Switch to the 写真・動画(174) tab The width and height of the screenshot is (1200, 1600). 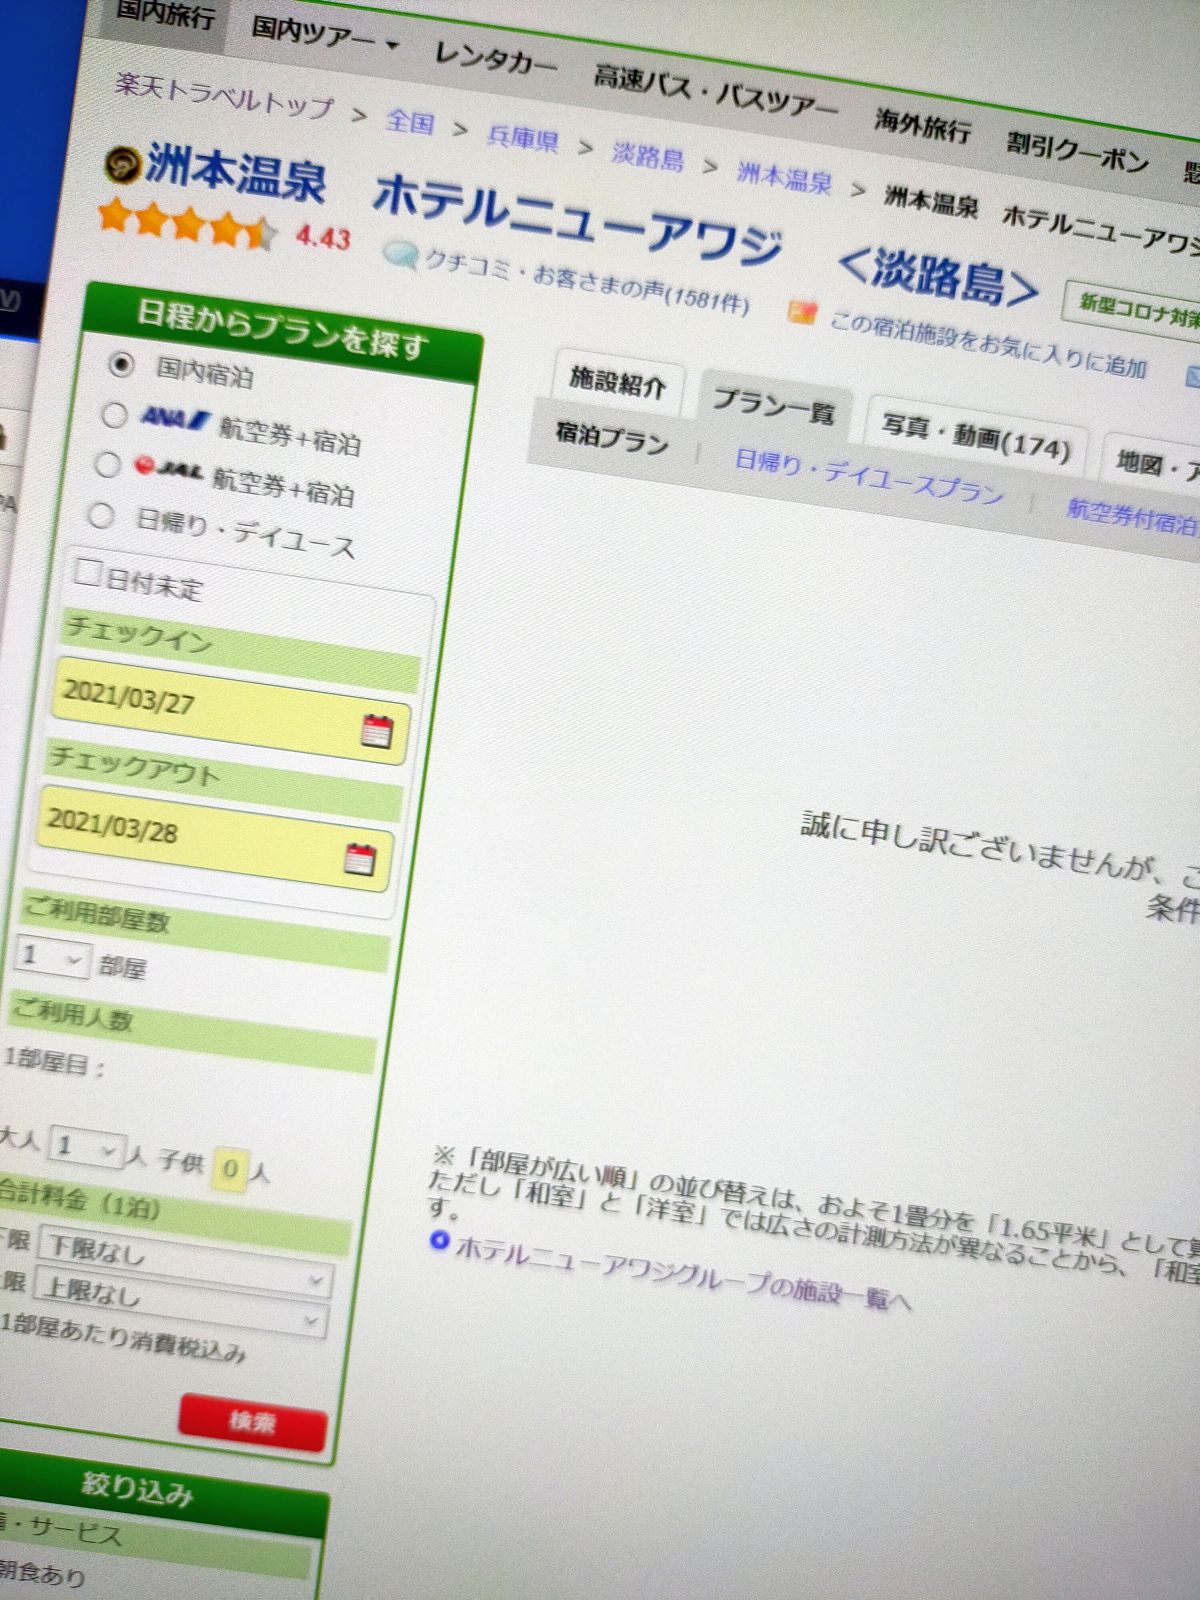(976, 435)
